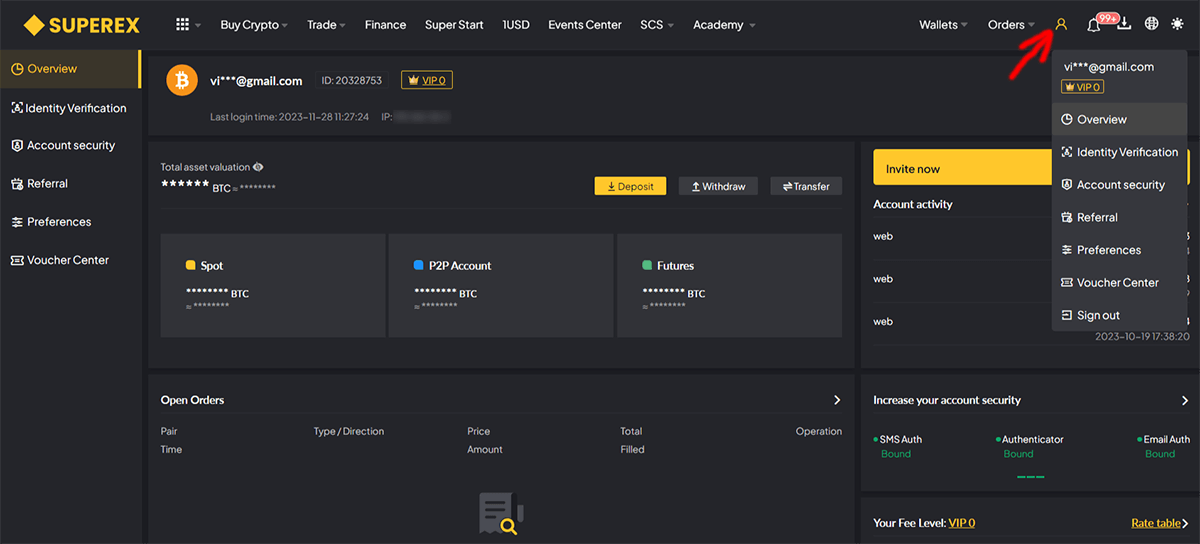Toggle the light theme sun icon
This screenshot has width=1200, height=544.
click(x=1177, y=24)
